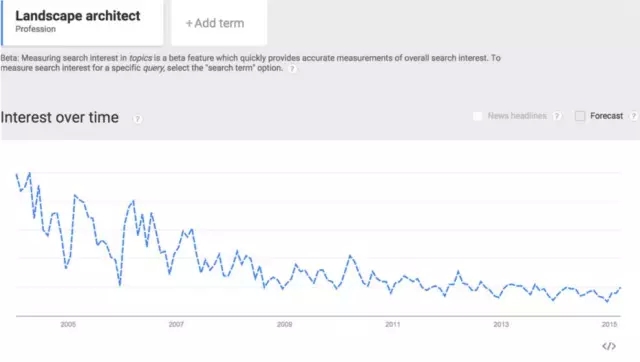Click the 2015 label on time axis
This screenshot has height=362, width=640.
[x=609, y=324]
